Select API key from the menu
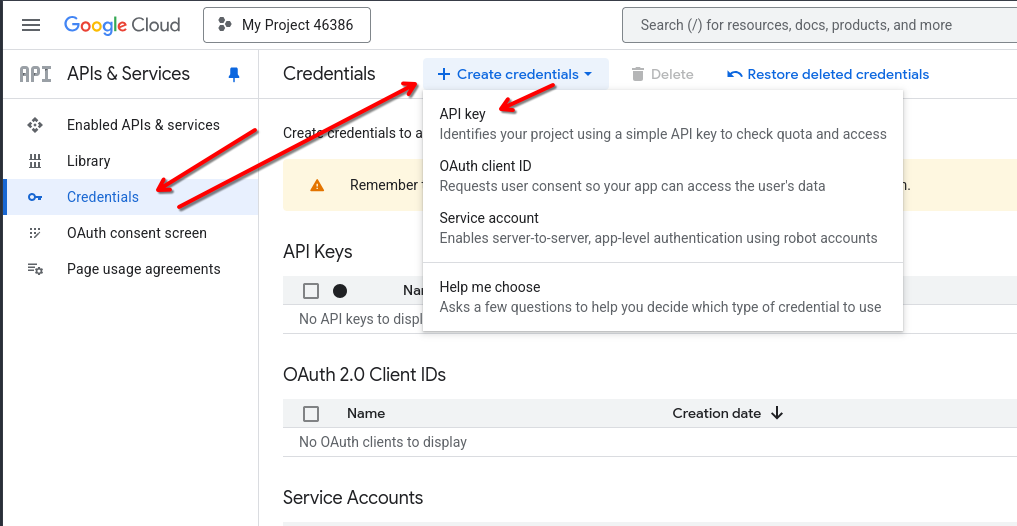The height and width of the screenshot is (526, 1017). (x=463, y=114)
